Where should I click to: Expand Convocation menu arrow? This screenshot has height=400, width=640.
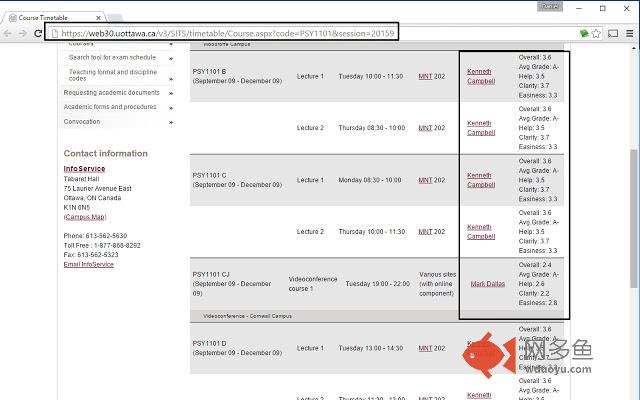click(171, 122)
